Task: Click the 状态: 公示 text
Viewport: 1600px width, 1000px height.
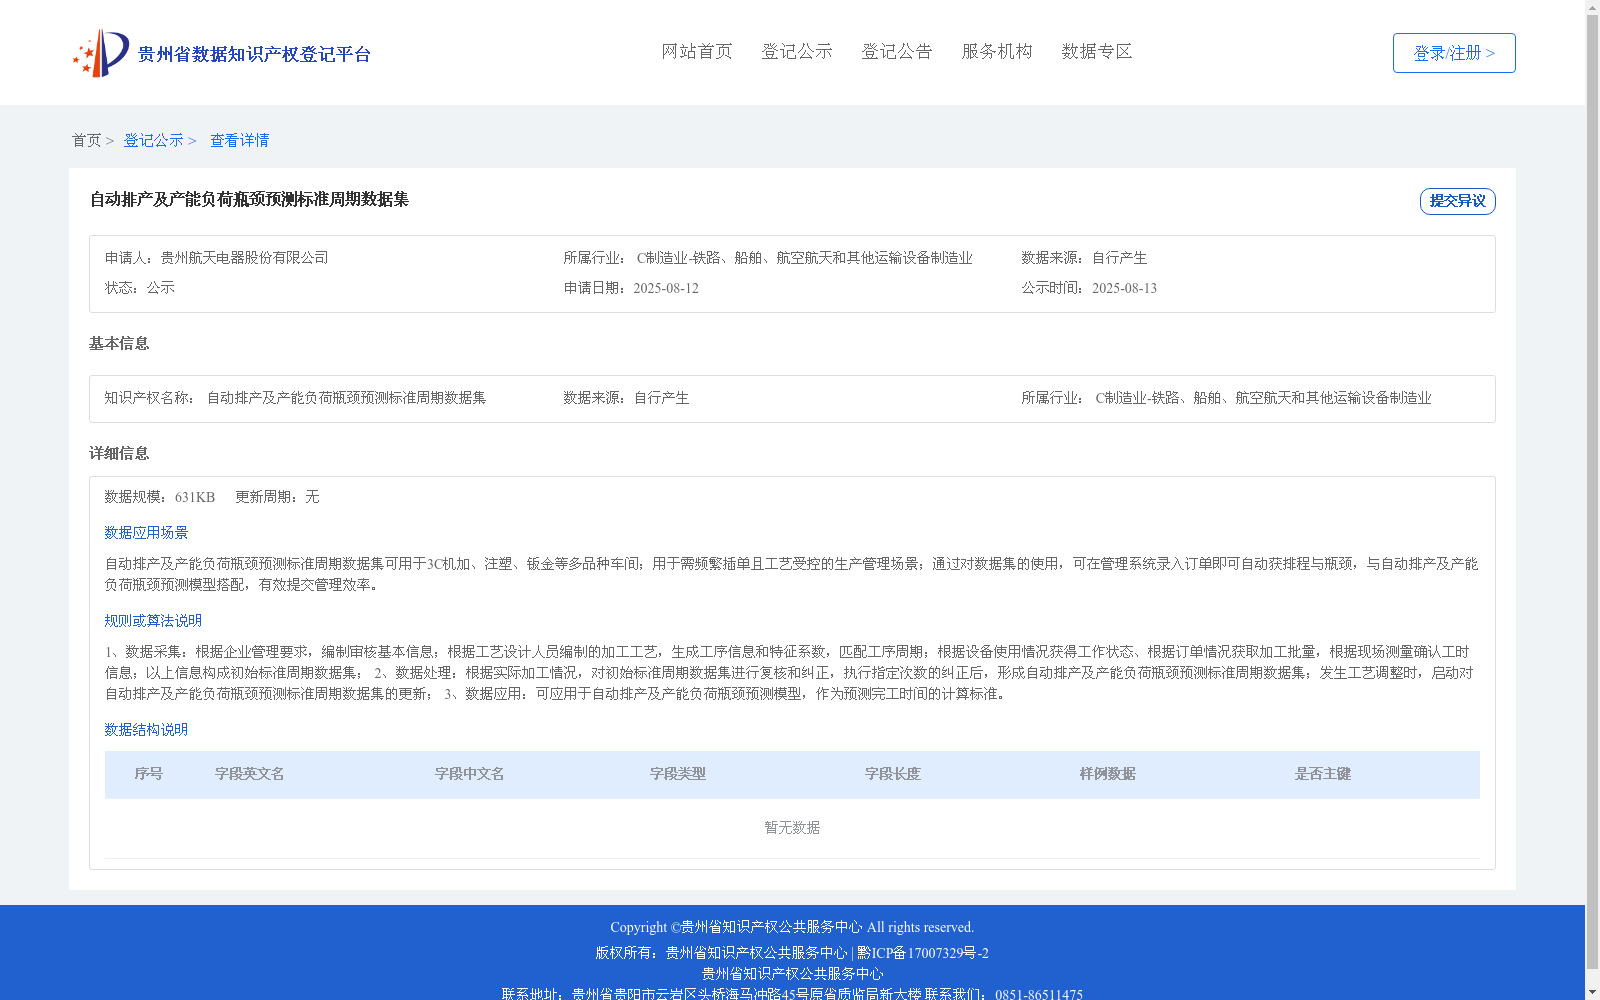Action: [140, 288]
